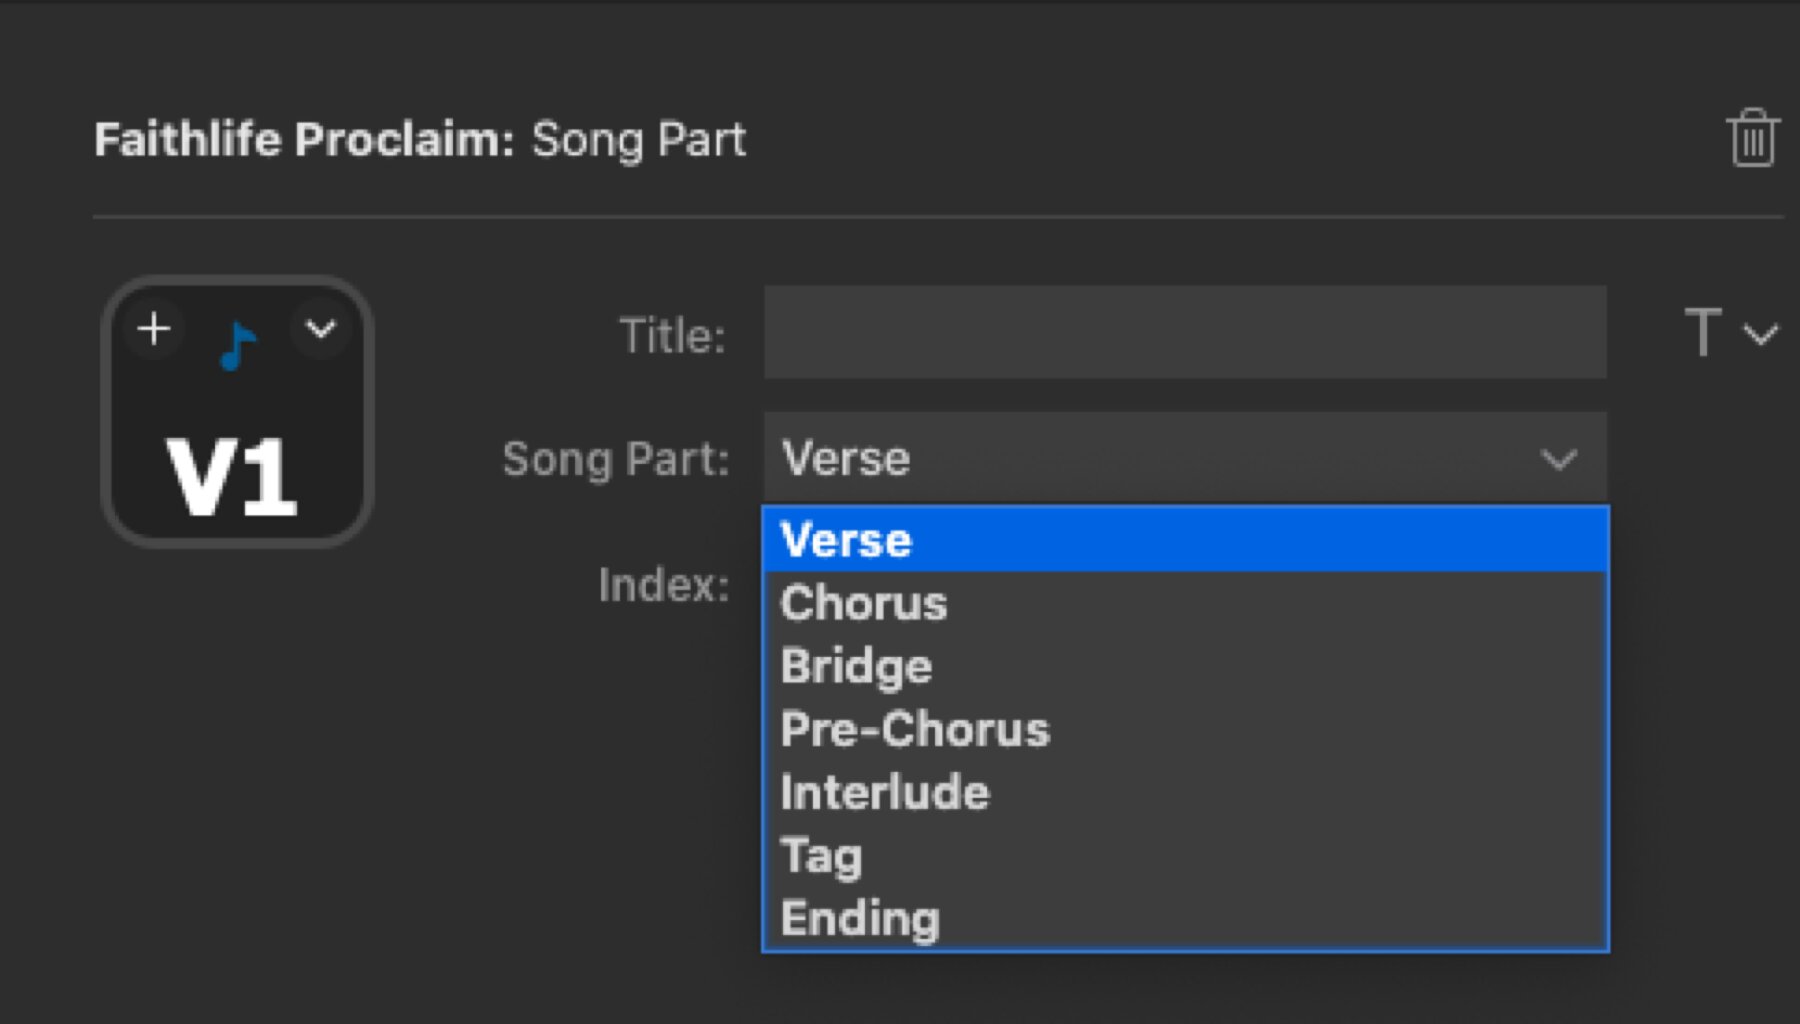This screenshot has height=1024, width=1800.
Task: Click the Faithlife Proclaim: Song Part heading
Action: (420, 139)
